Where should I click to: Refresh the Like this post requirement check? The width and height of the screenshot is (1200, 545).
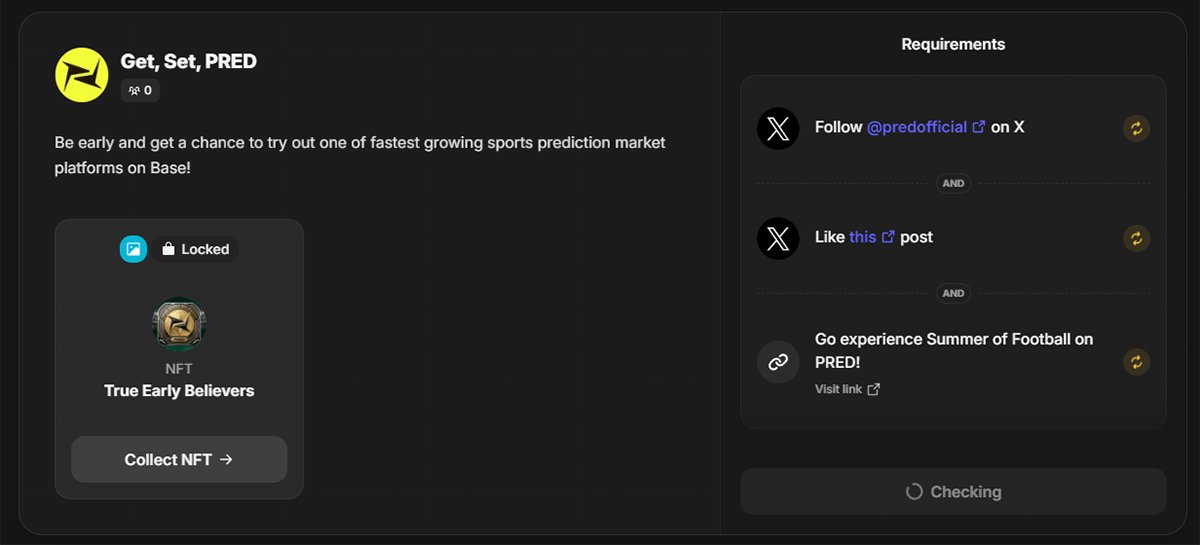coord(1136,238)
